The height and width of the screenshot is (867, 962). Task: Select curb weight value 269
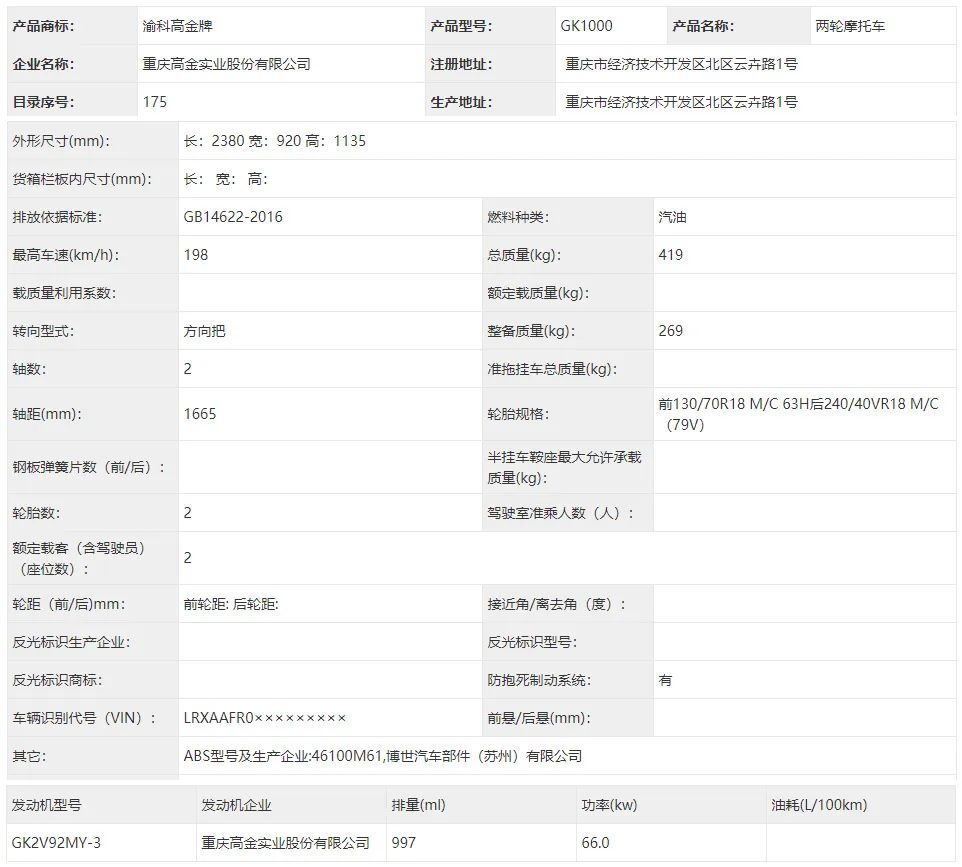671,331
